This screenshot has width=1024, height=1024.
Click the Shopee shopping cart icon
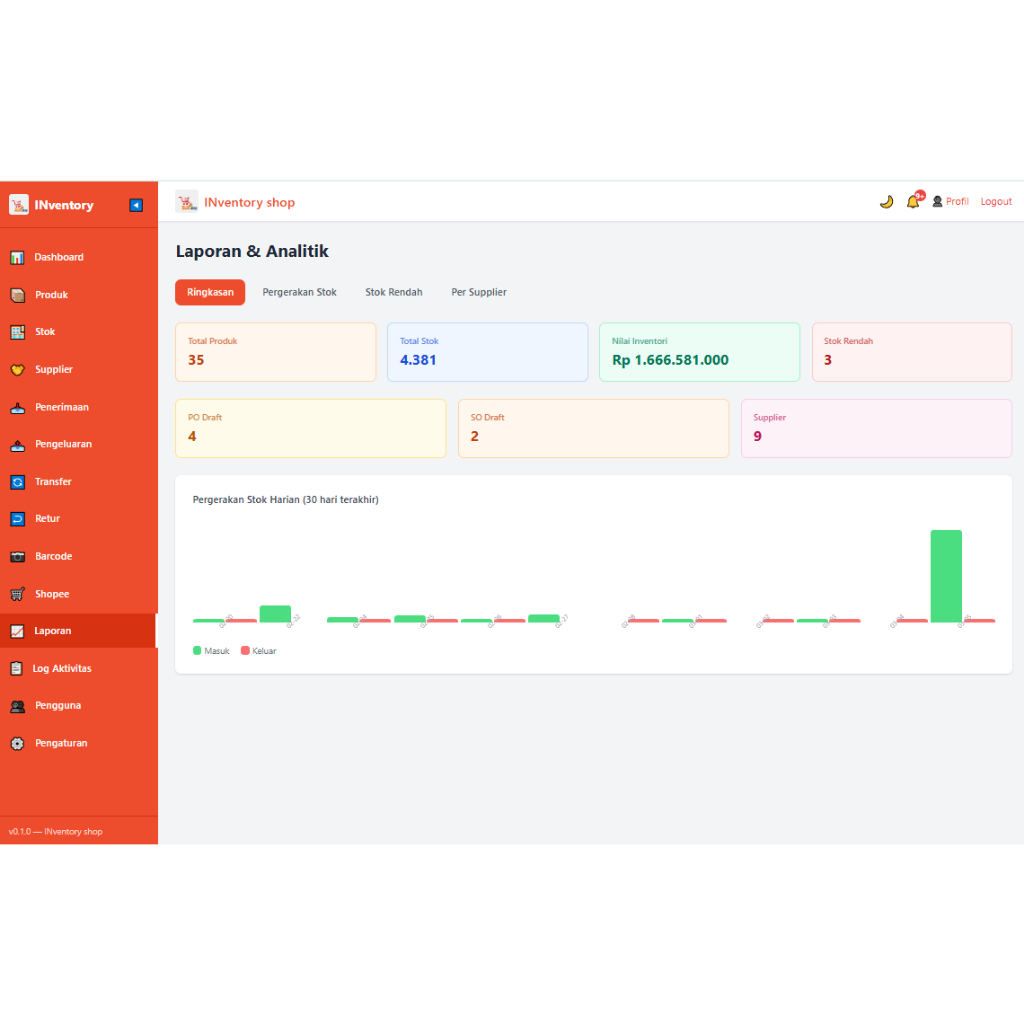coord(18,594)
